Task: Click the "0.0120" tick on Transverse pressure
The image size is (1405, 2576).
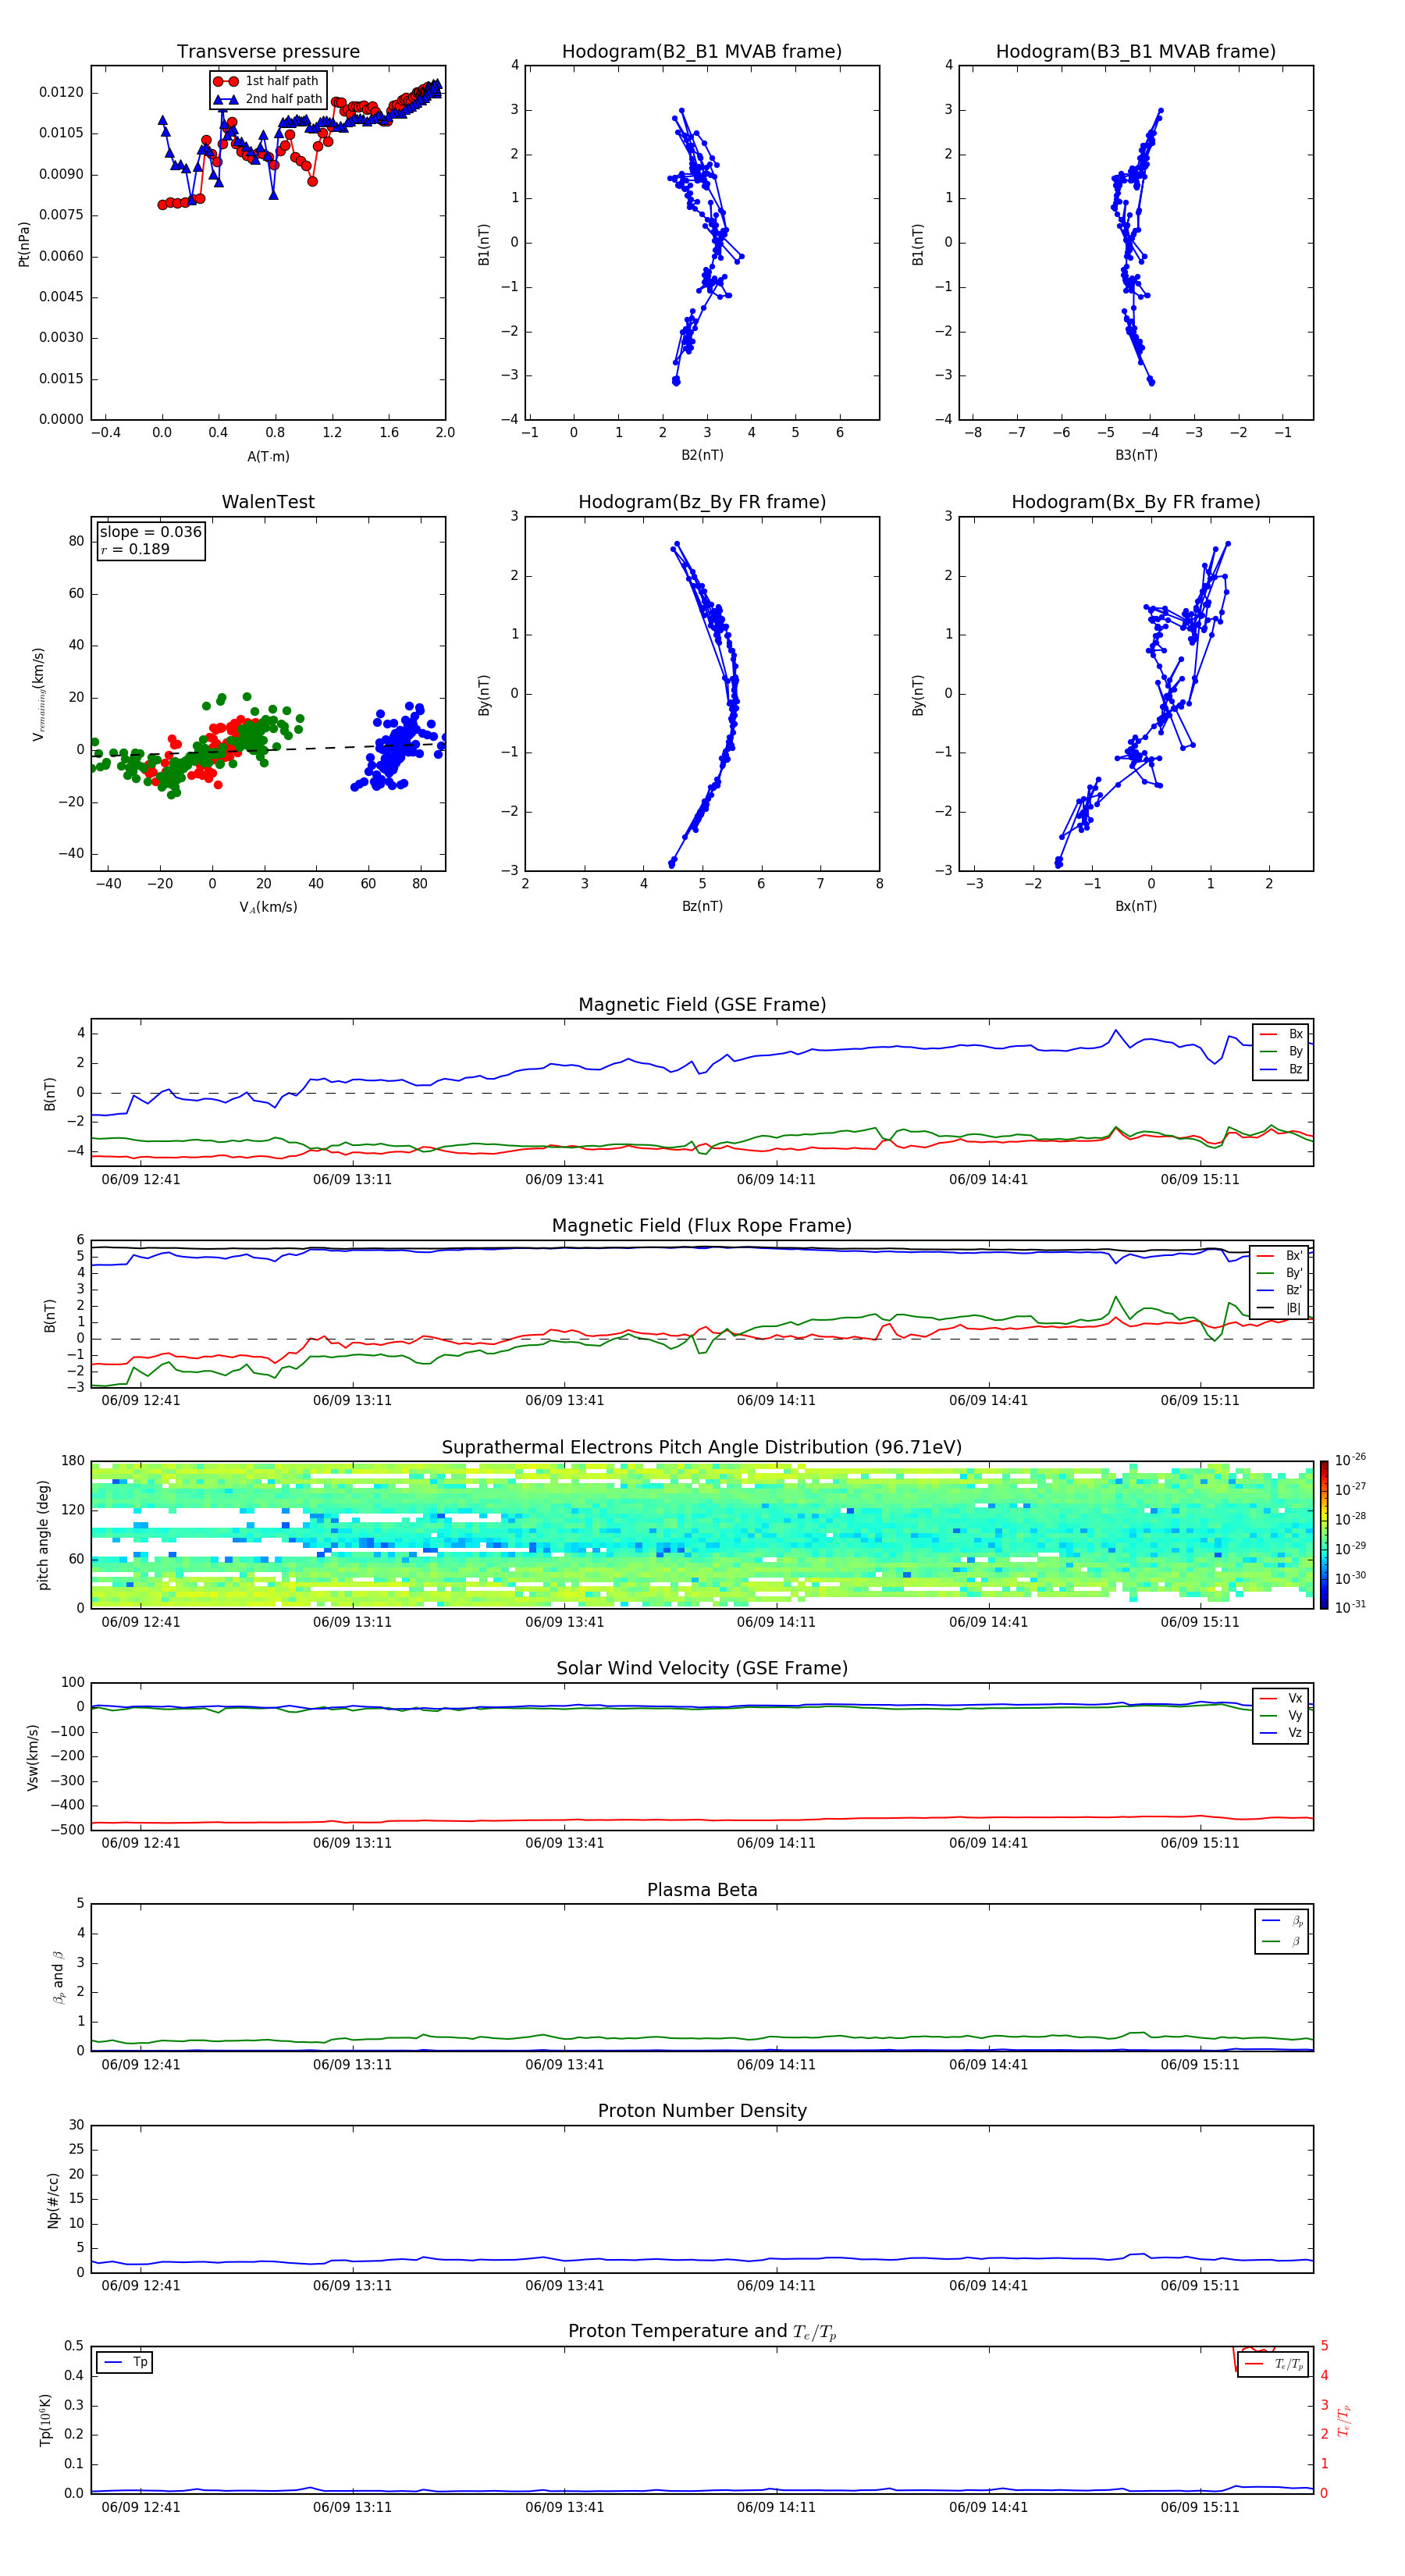Action: pyautogui.click(x=61, y=92)
